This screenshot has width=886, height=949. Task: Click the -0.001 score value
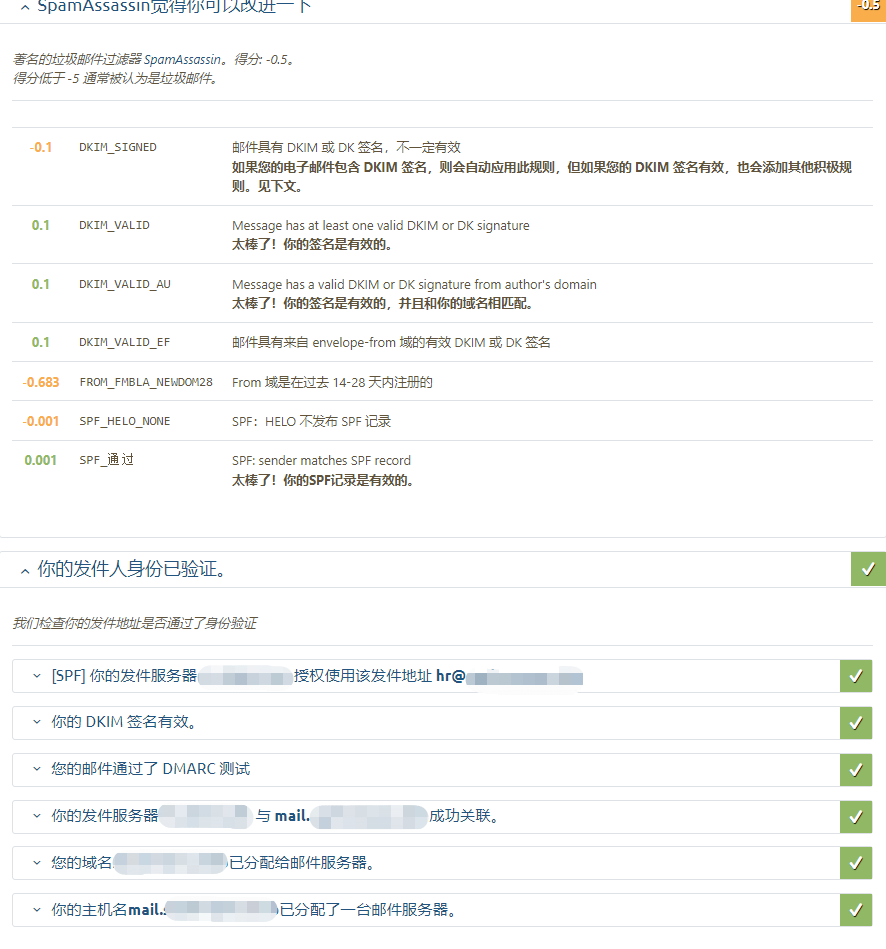(x=41, y=421)
